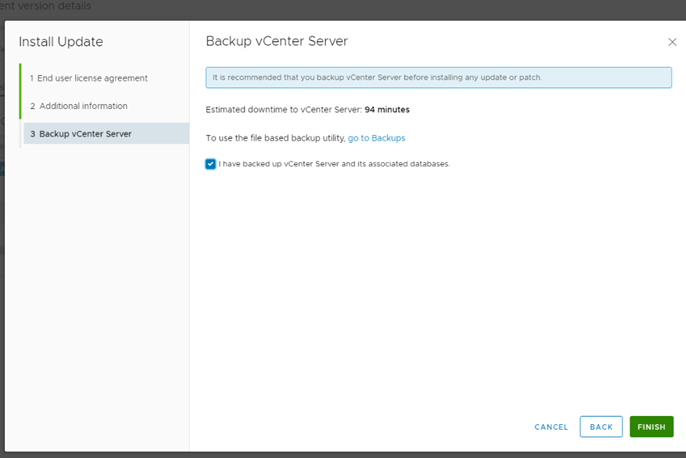Click the 'Backup vCenter Server' heading

277,41
